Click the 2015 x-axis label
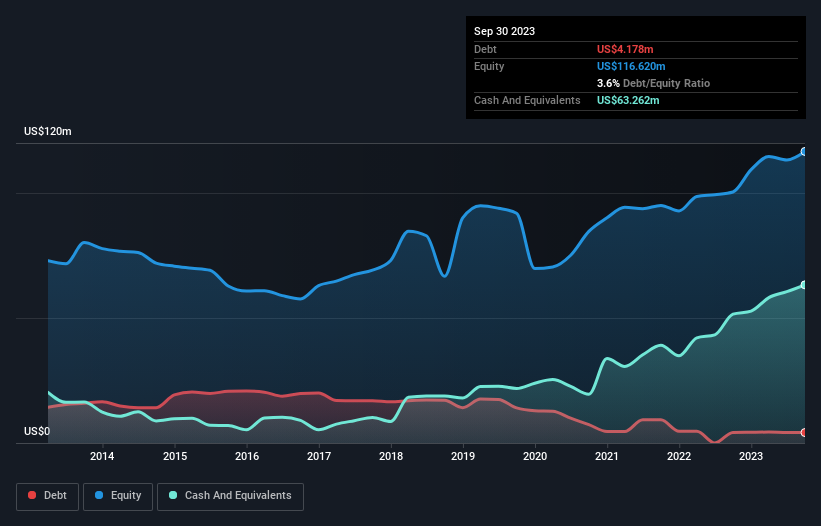Image resolution: width=821 pixels, height=526 pixels. [x=175, y=456]
